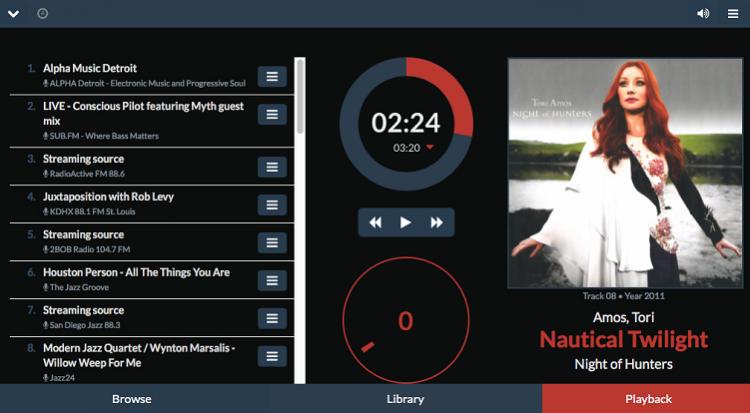Click the red volume knob dial

(x=406, y=321)
